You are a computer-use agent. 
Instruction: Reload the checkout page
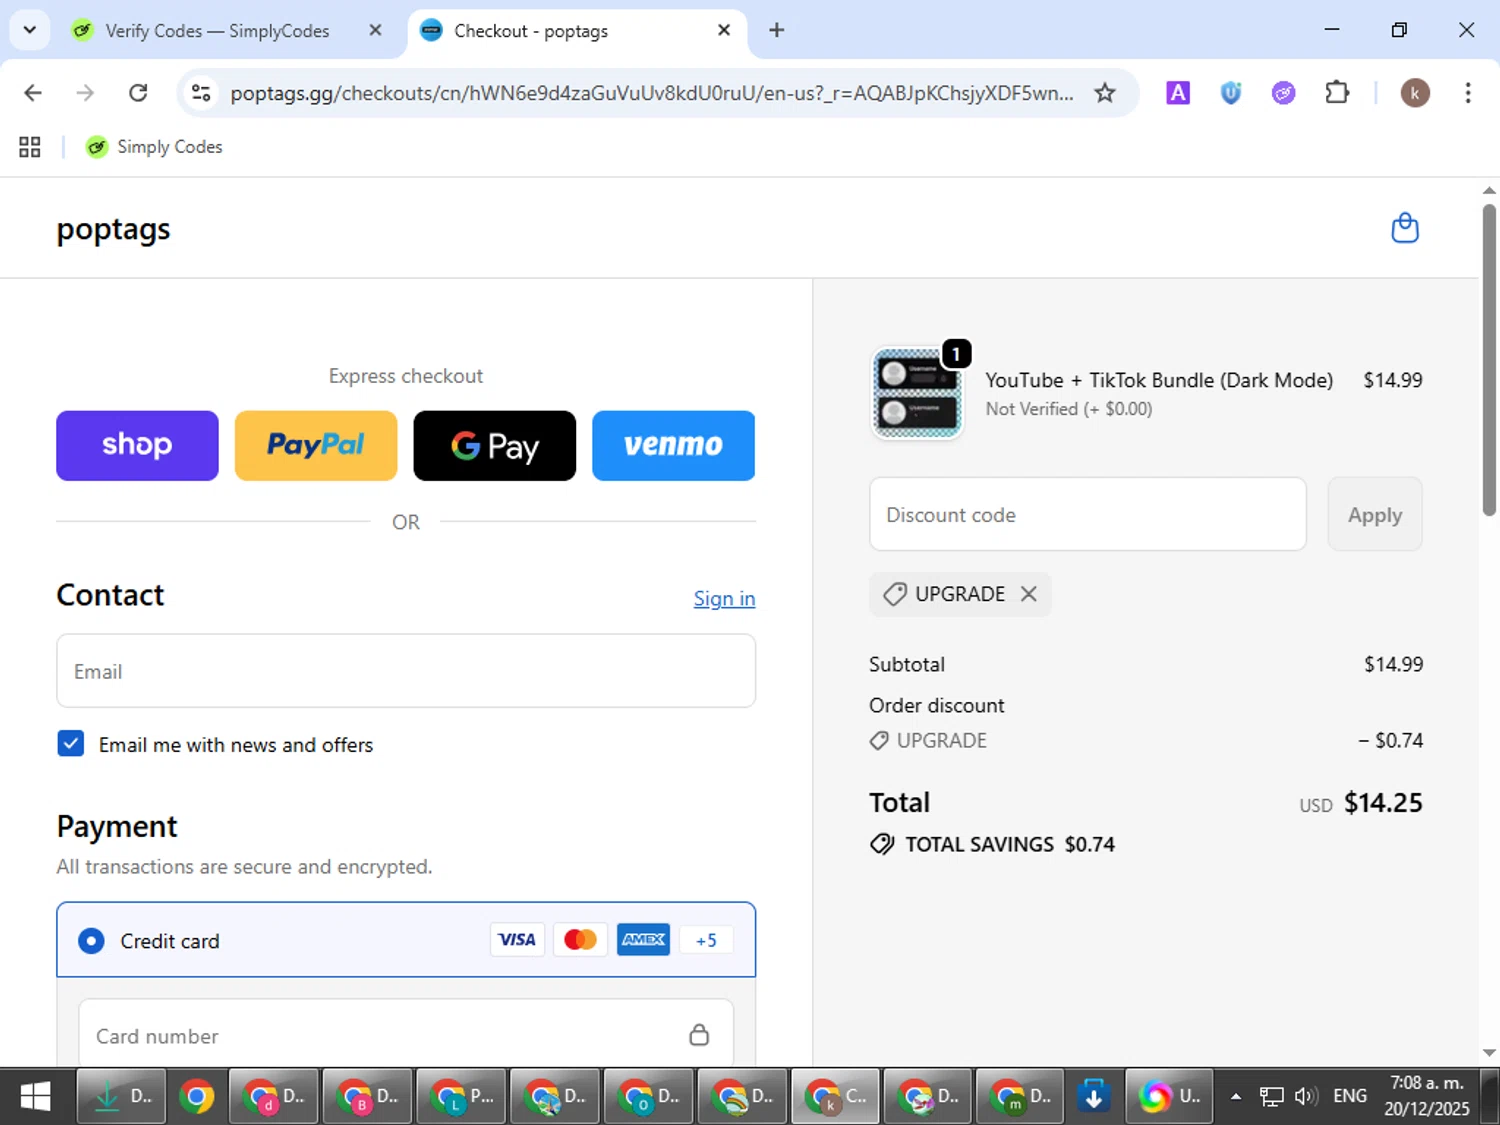(x=138, y=93)
